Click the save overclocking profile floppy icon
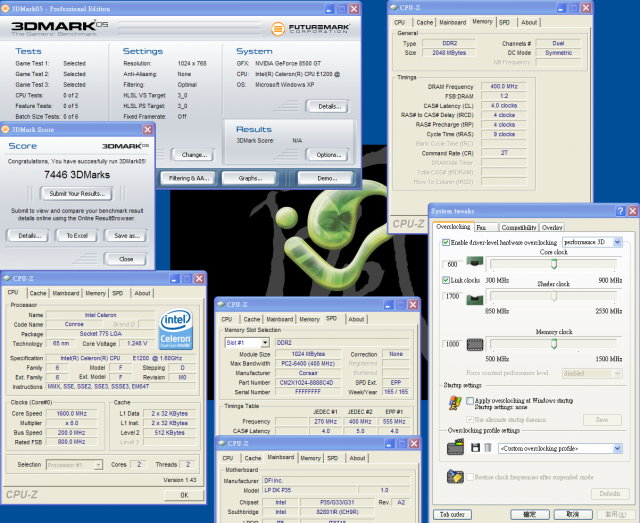 tap(475, 448)
